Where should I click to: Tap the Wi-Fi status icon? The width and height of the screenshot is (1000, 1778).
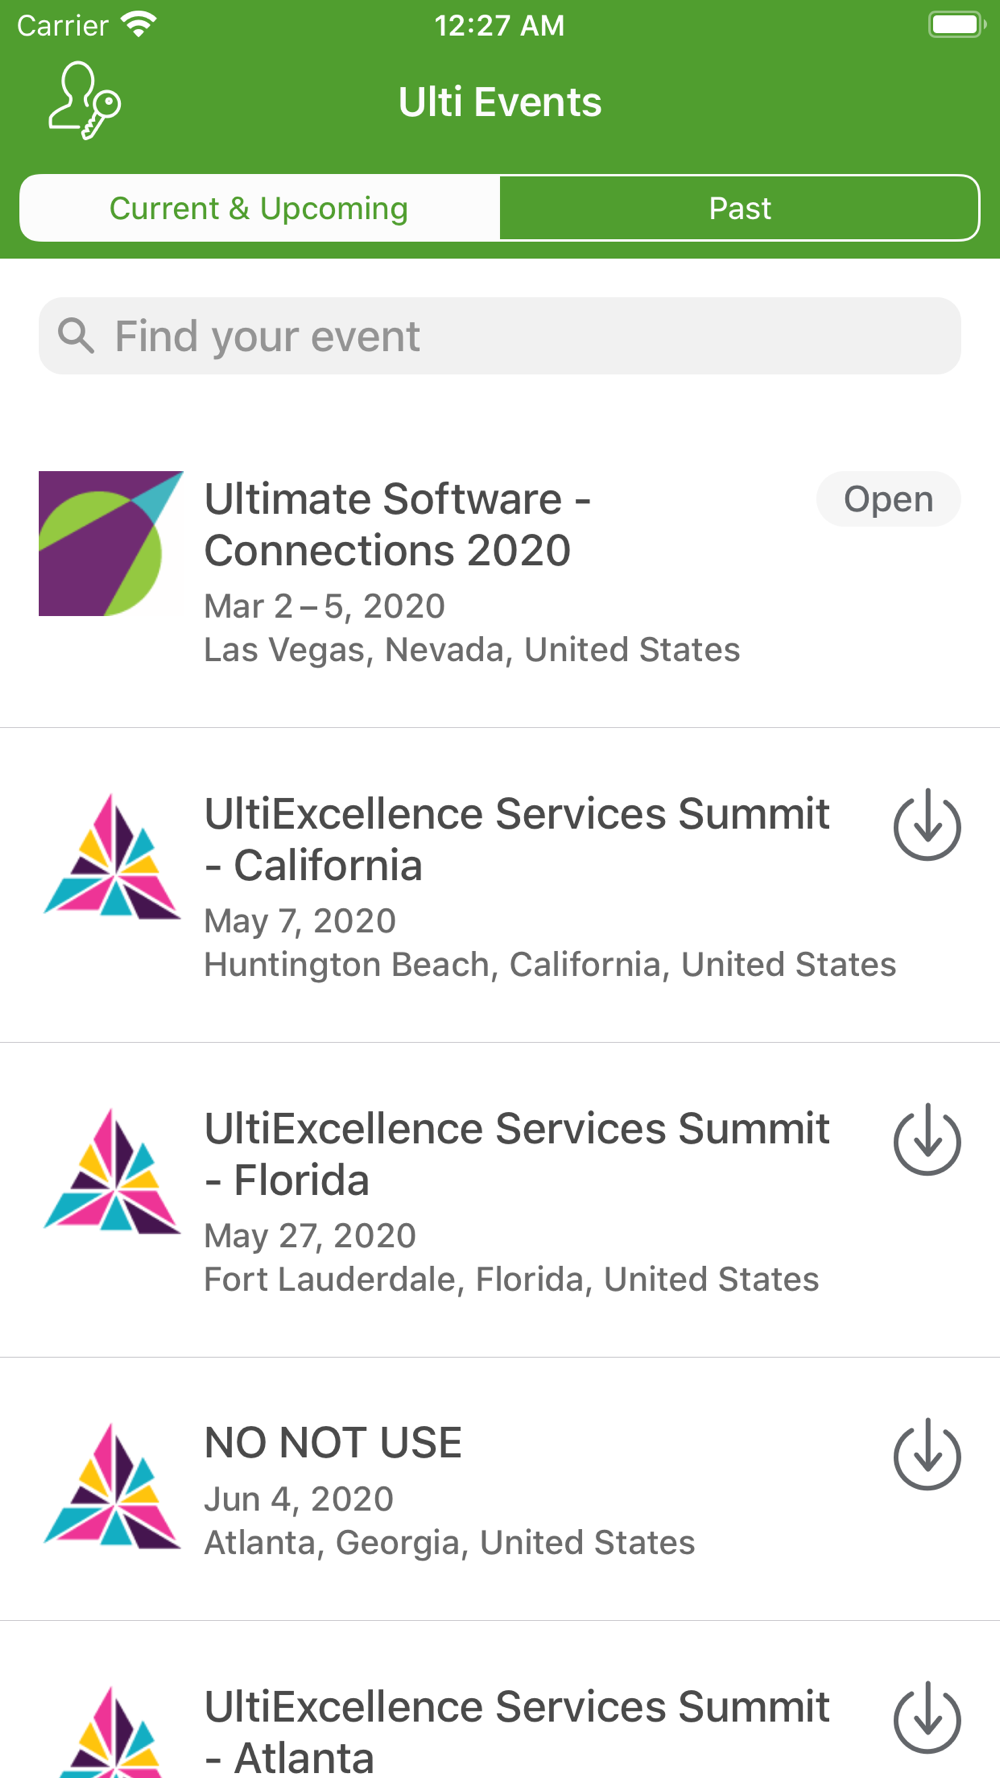coord(138,25)
